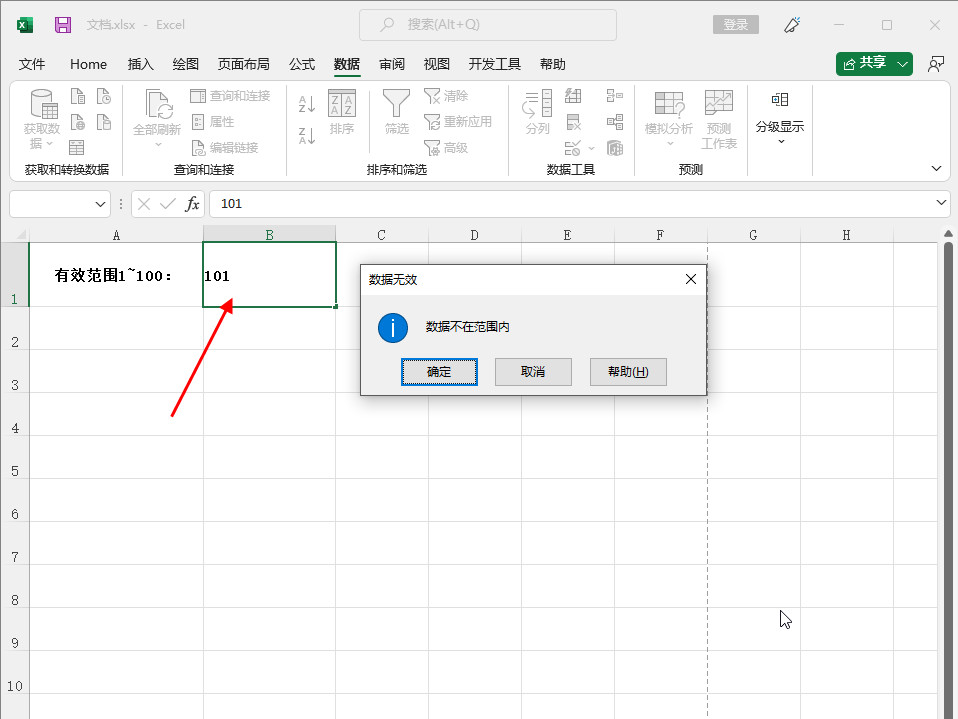
Task: Click the From Table/Range icon
Action: click(76, 147)
